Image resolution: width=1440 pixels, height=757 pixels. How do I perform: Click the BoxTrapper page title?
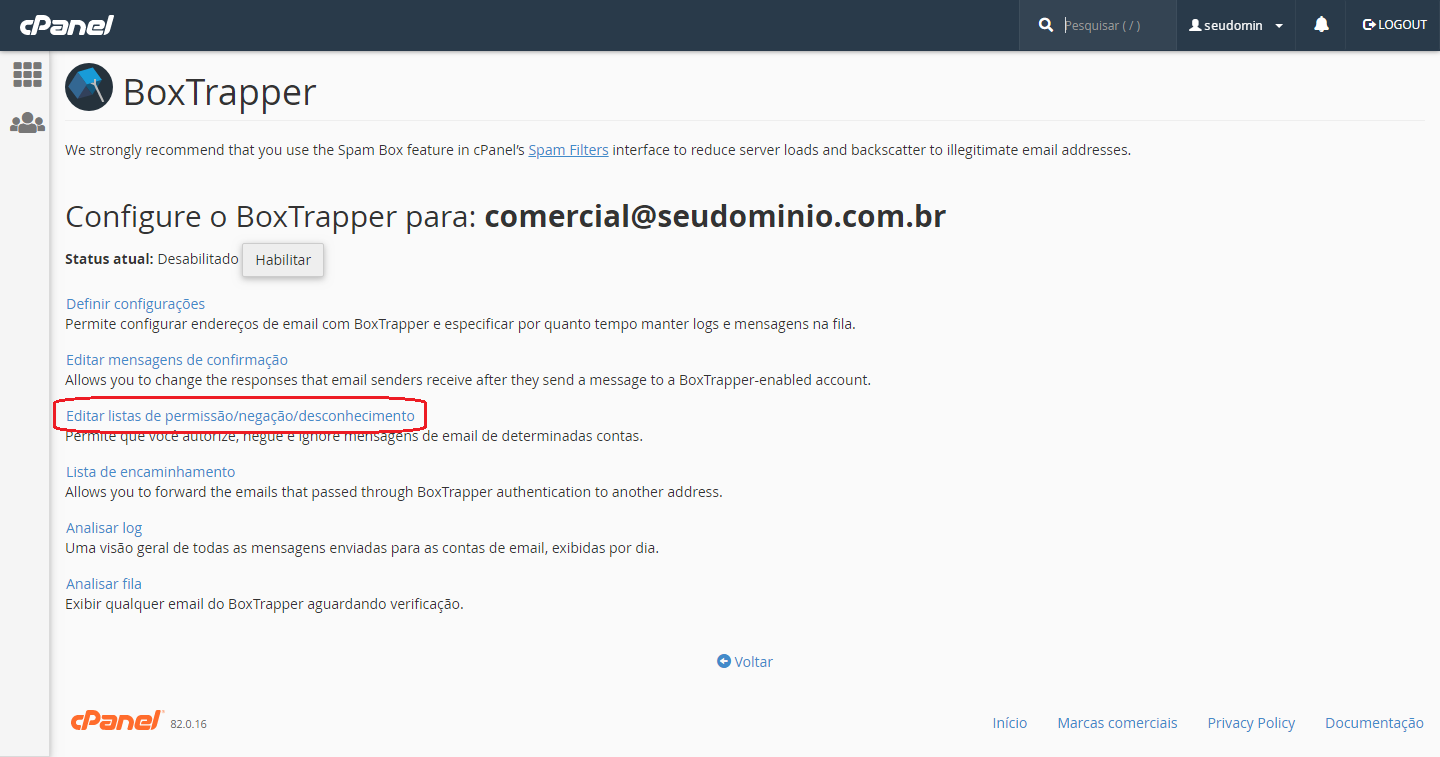click(x=220, y=92)
